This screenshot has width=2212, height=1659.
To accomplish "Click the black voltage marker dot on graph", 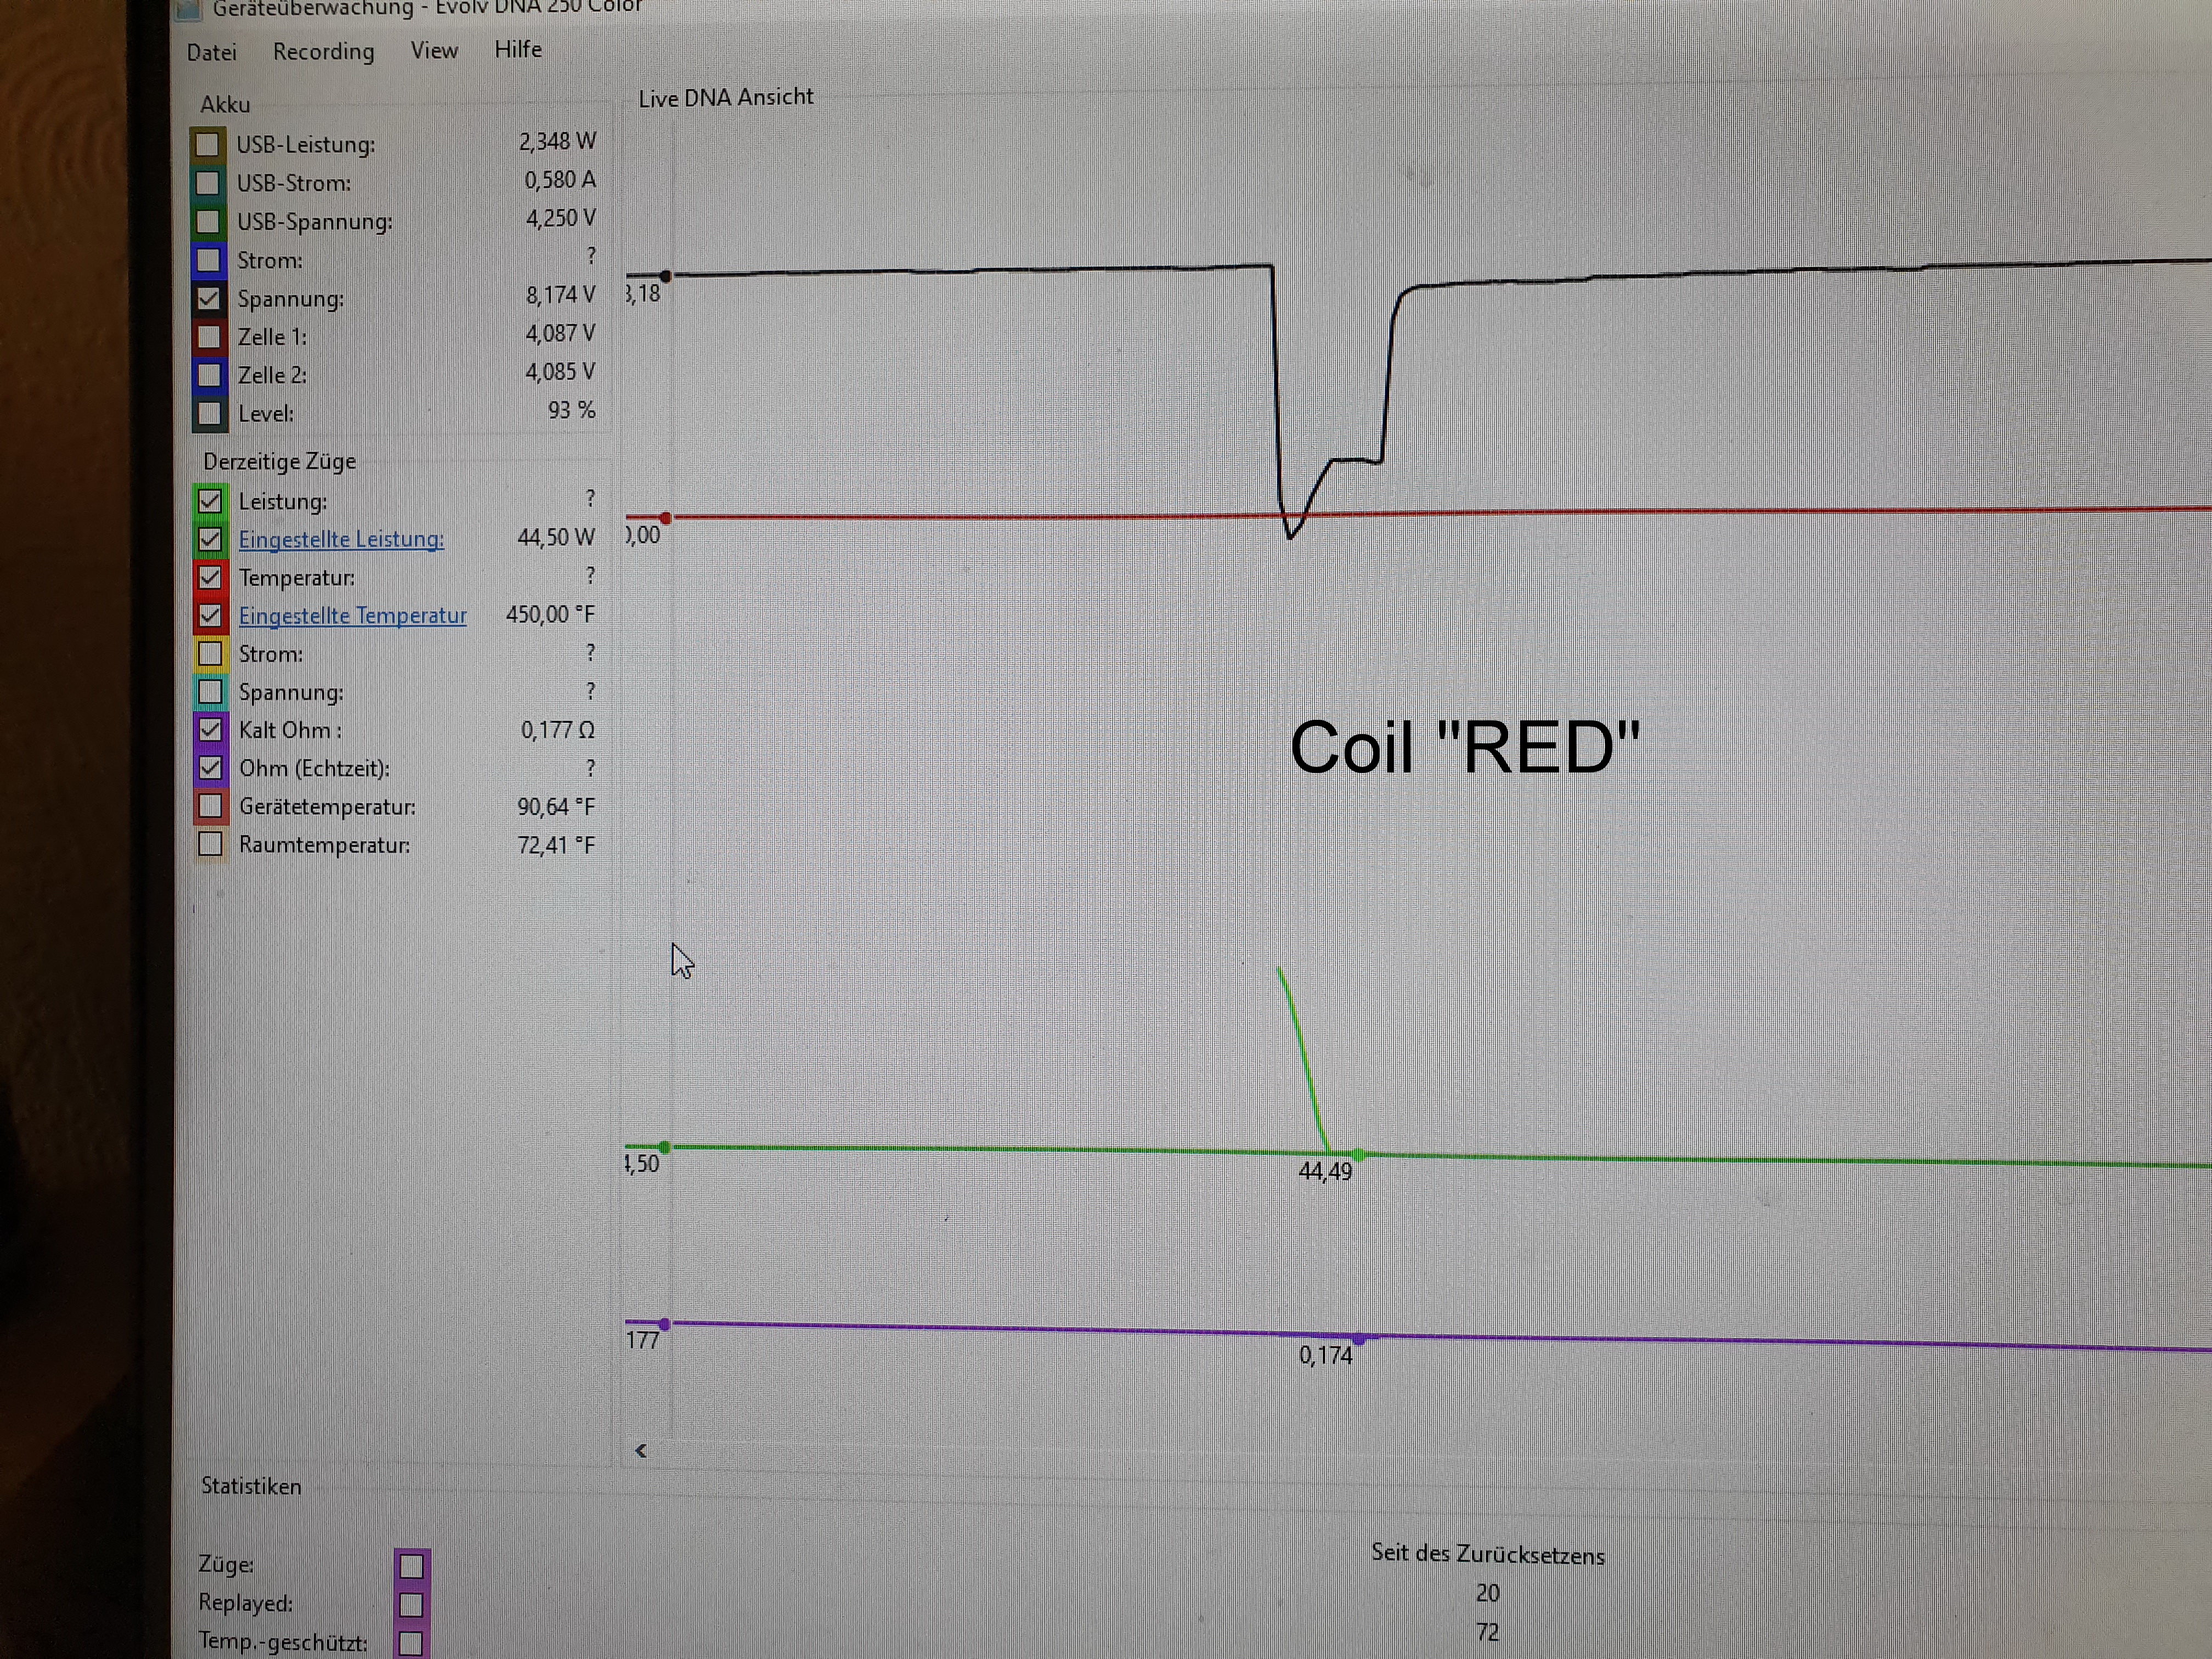I will pyautogui.click(x=666, y=276).
